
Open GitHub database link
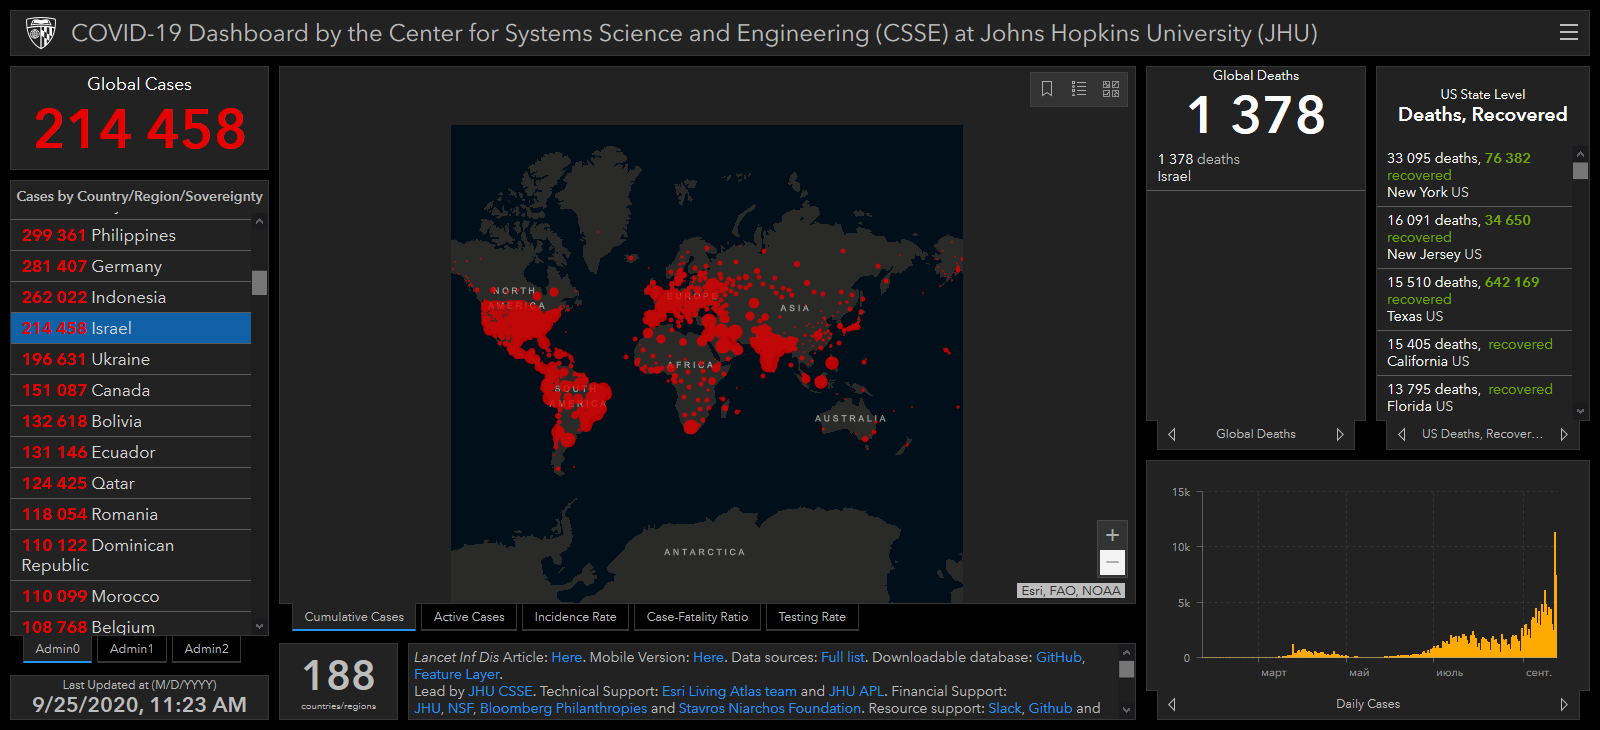pos(1058,657)
